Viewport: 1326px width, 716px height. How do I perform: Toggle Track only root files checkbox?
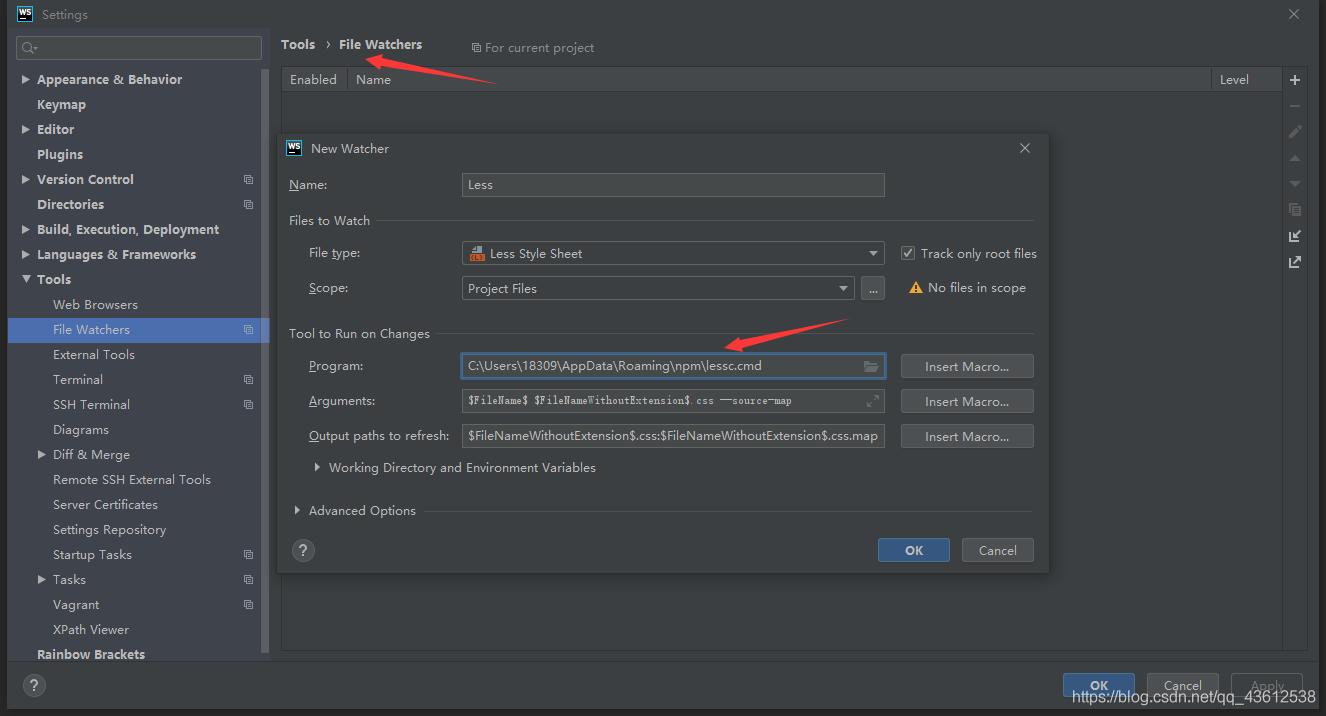tap(908, 254)
